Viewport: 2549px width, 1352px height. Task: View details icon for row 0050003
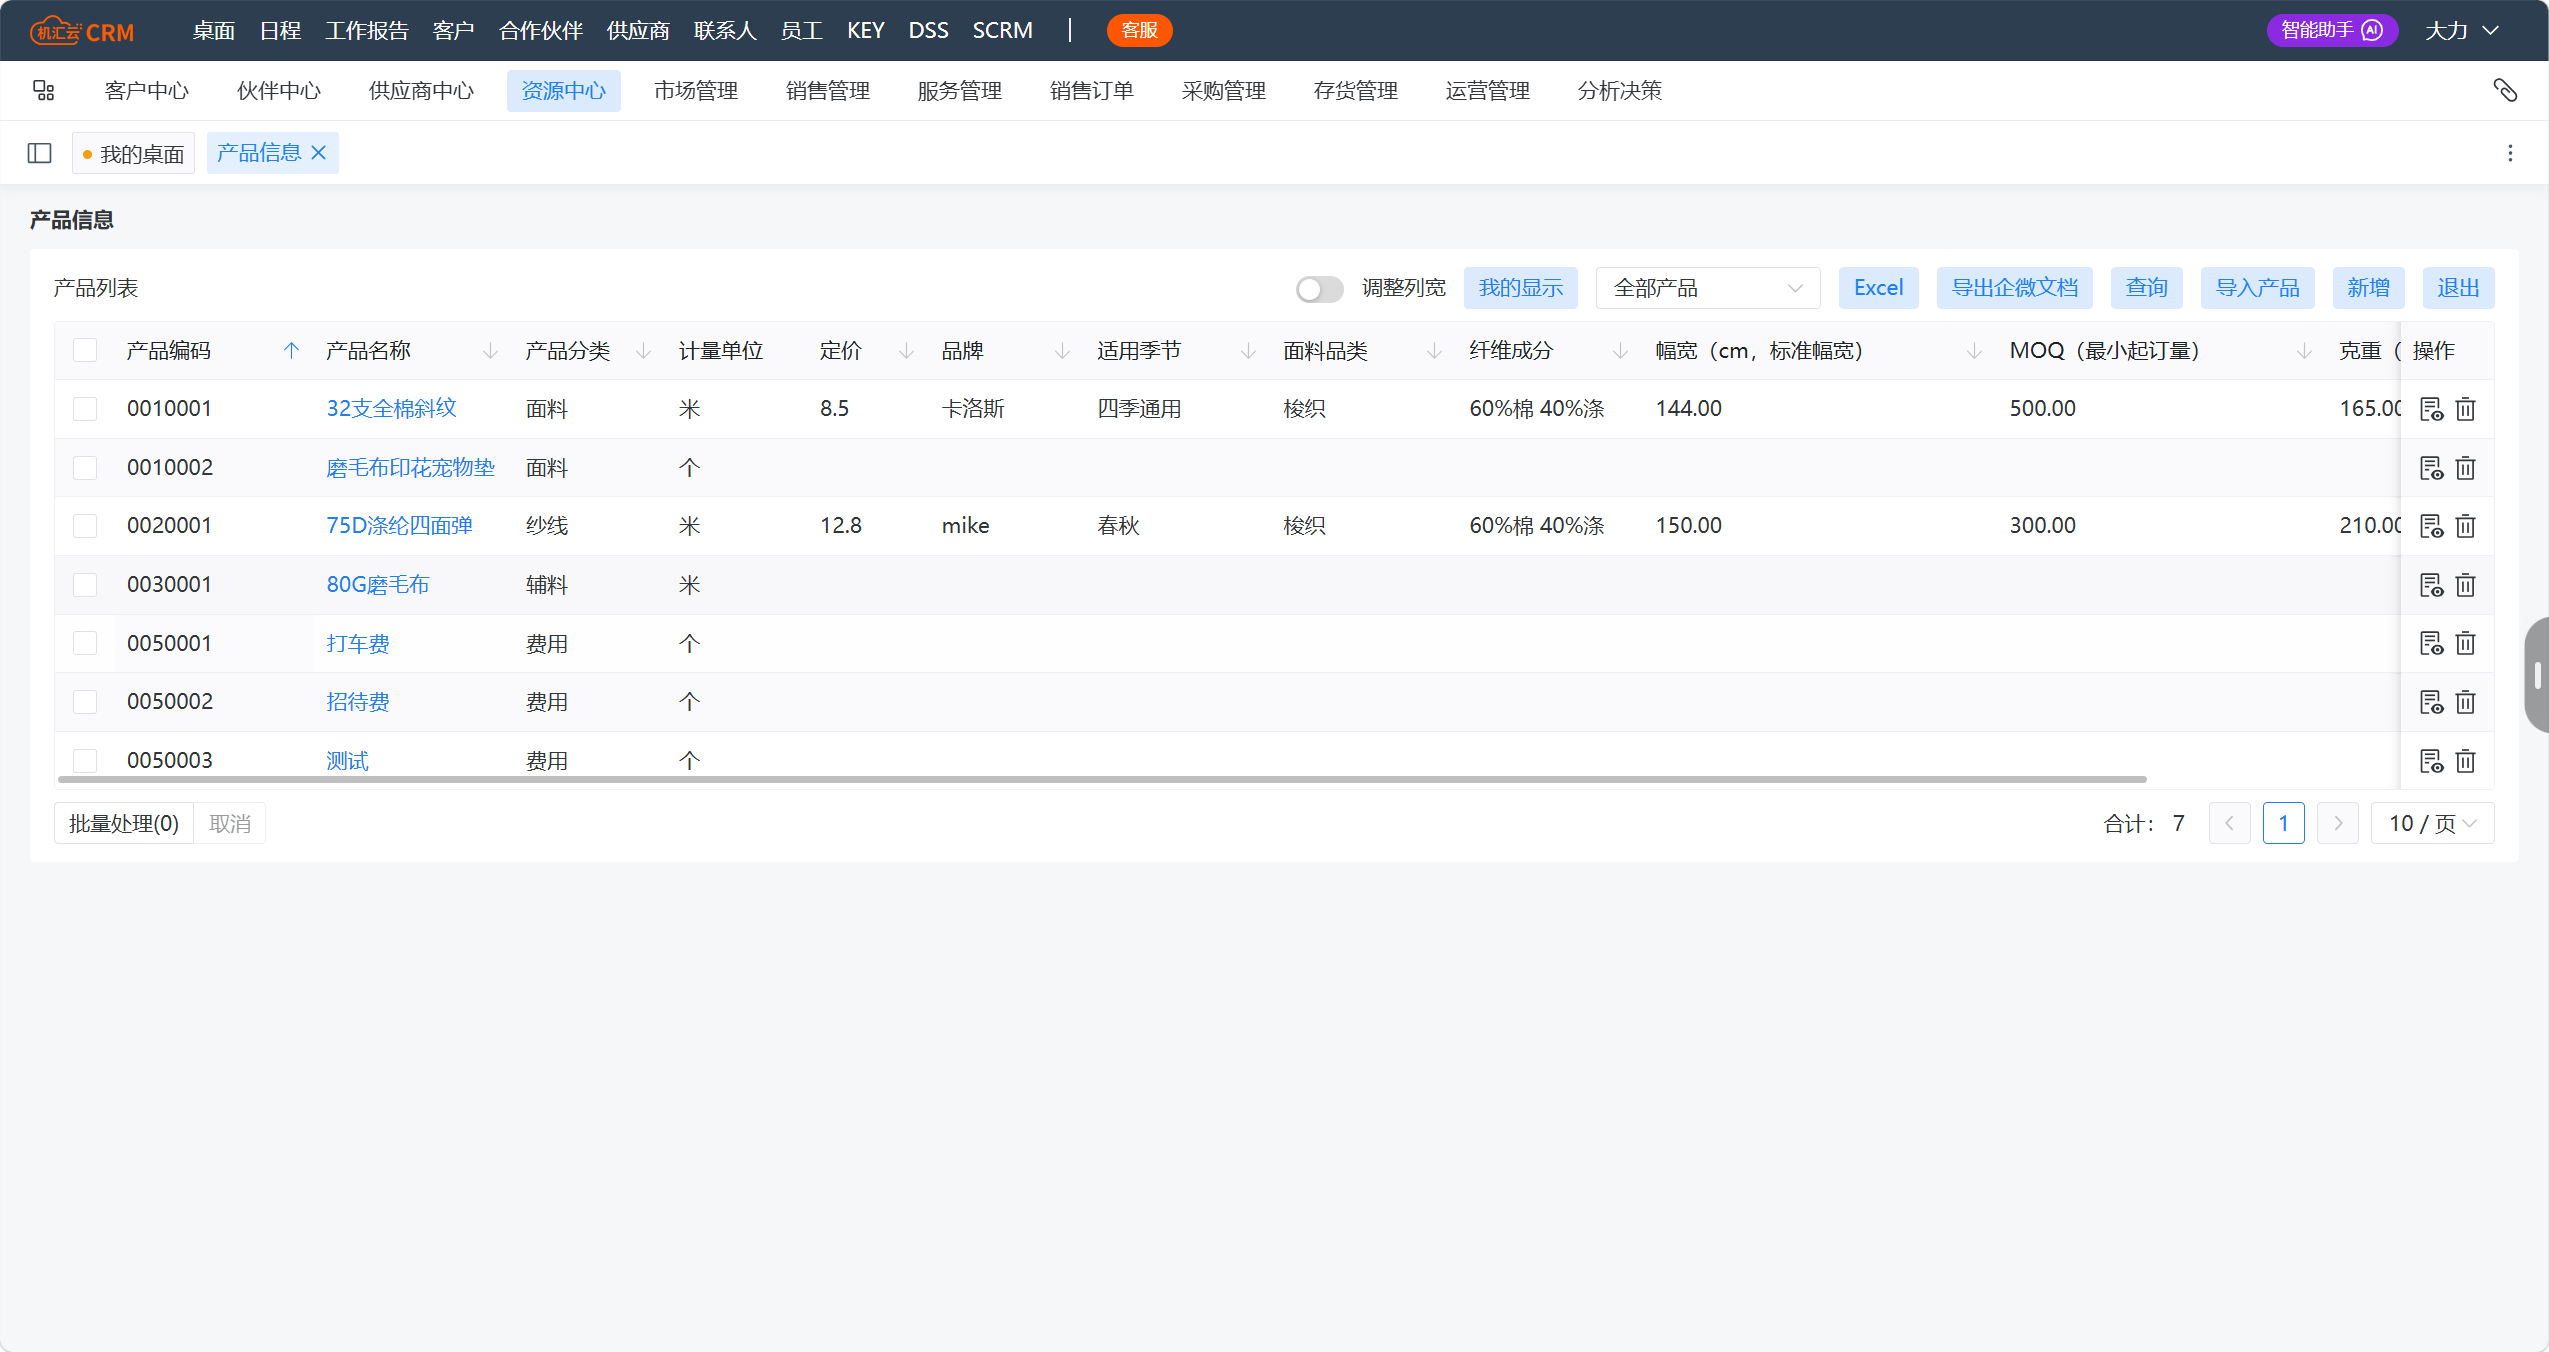2431,761
